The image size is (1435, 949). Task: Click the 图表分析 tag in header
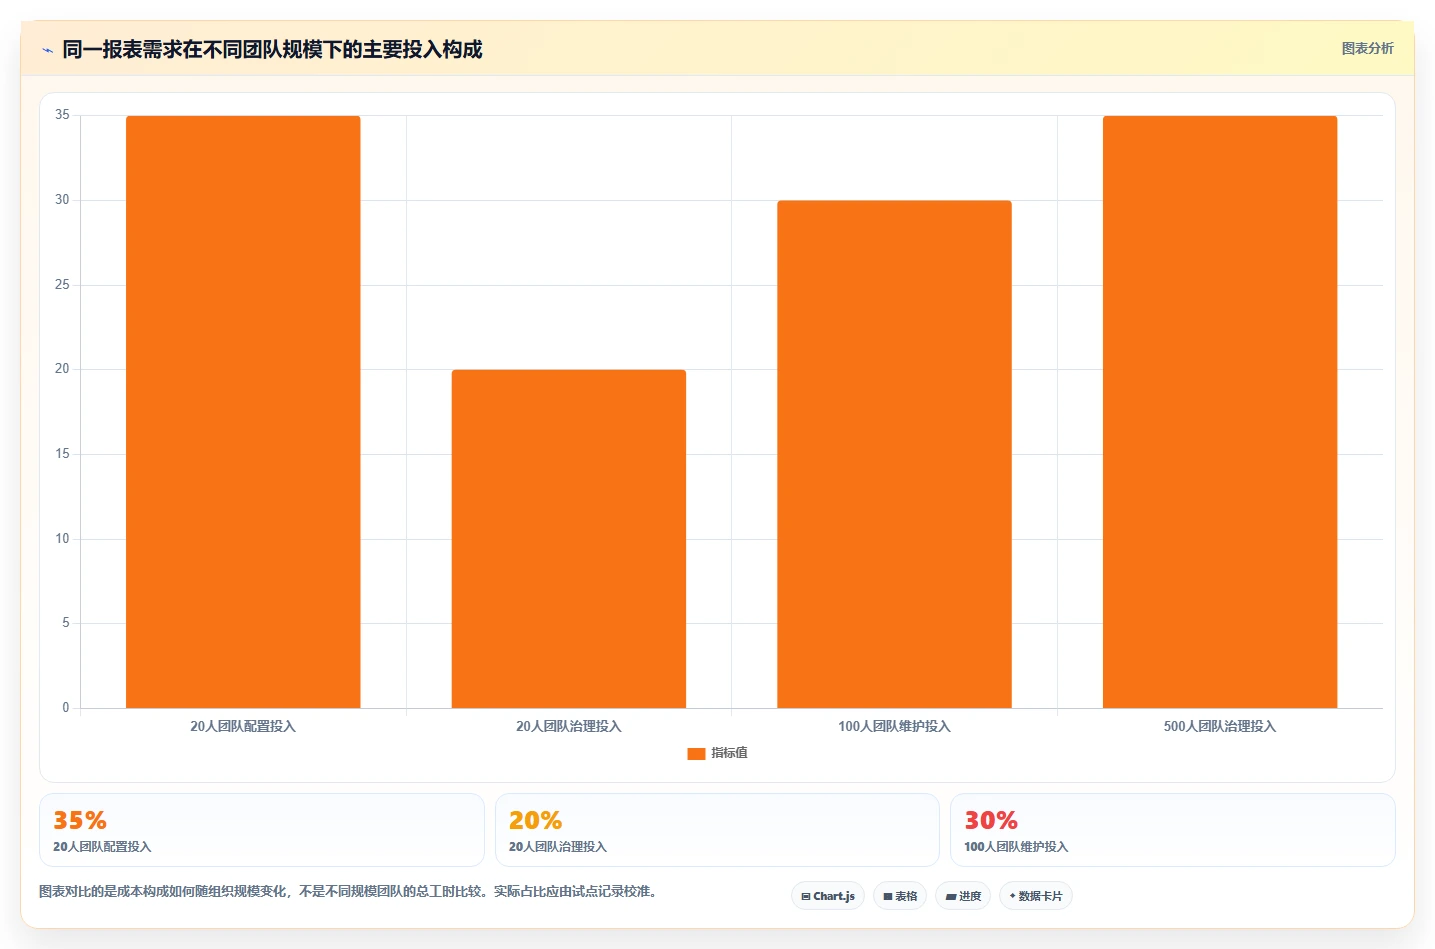1367,48
